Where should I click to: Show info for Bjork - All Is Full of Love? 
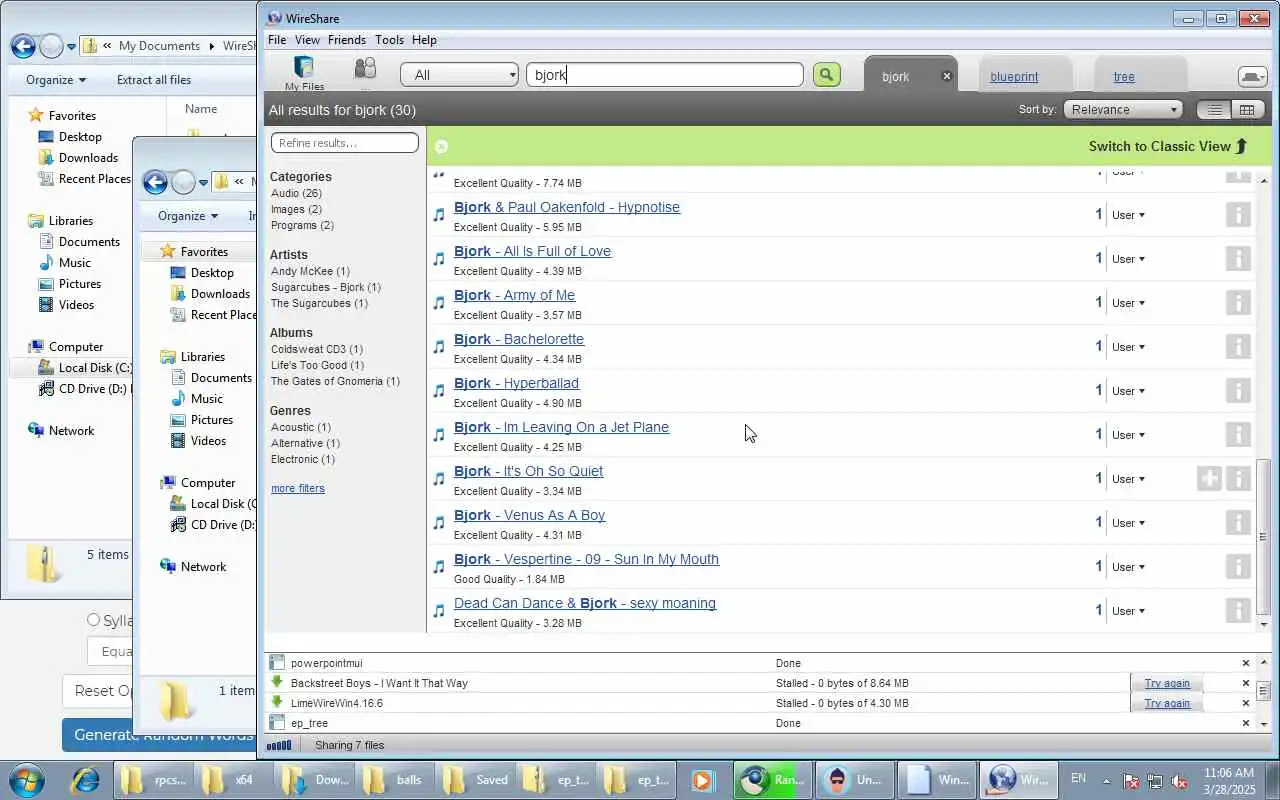click(x=1238, y=259)
